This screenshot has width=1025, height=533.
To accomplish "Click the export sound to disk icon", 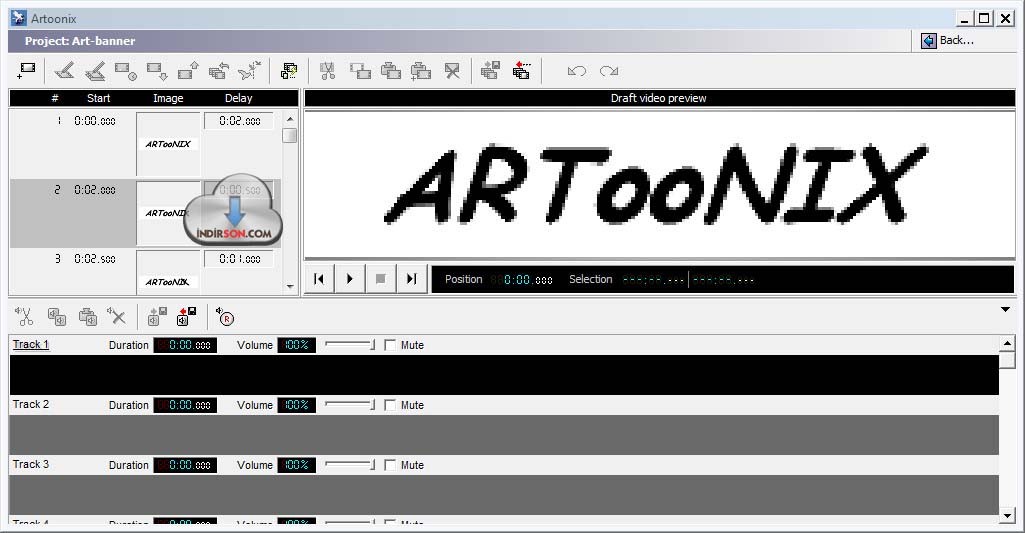I will pos(157,317).
